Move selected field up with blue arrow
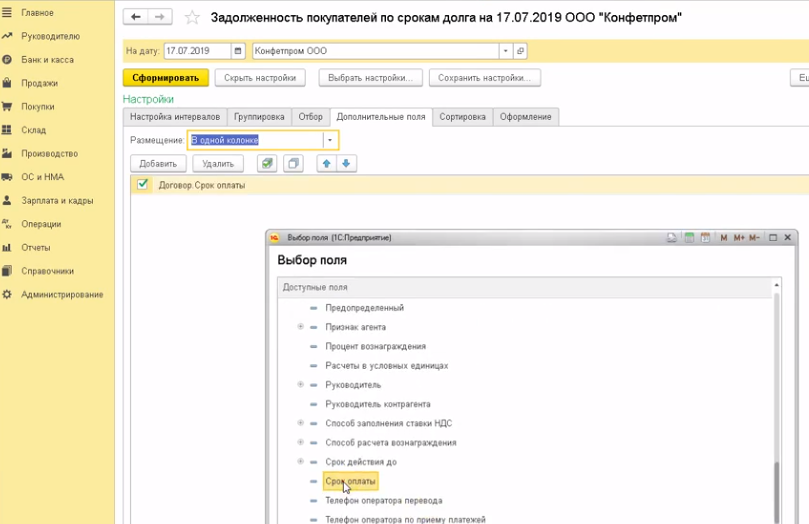 pyautogui.click(x=326, y=164)
